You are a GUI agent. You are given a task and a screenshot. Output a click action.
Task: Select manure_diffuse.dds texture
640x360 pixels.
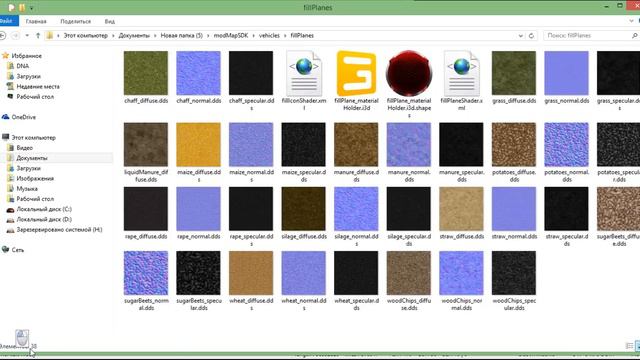pyautogui.click(x=356, y=144)
